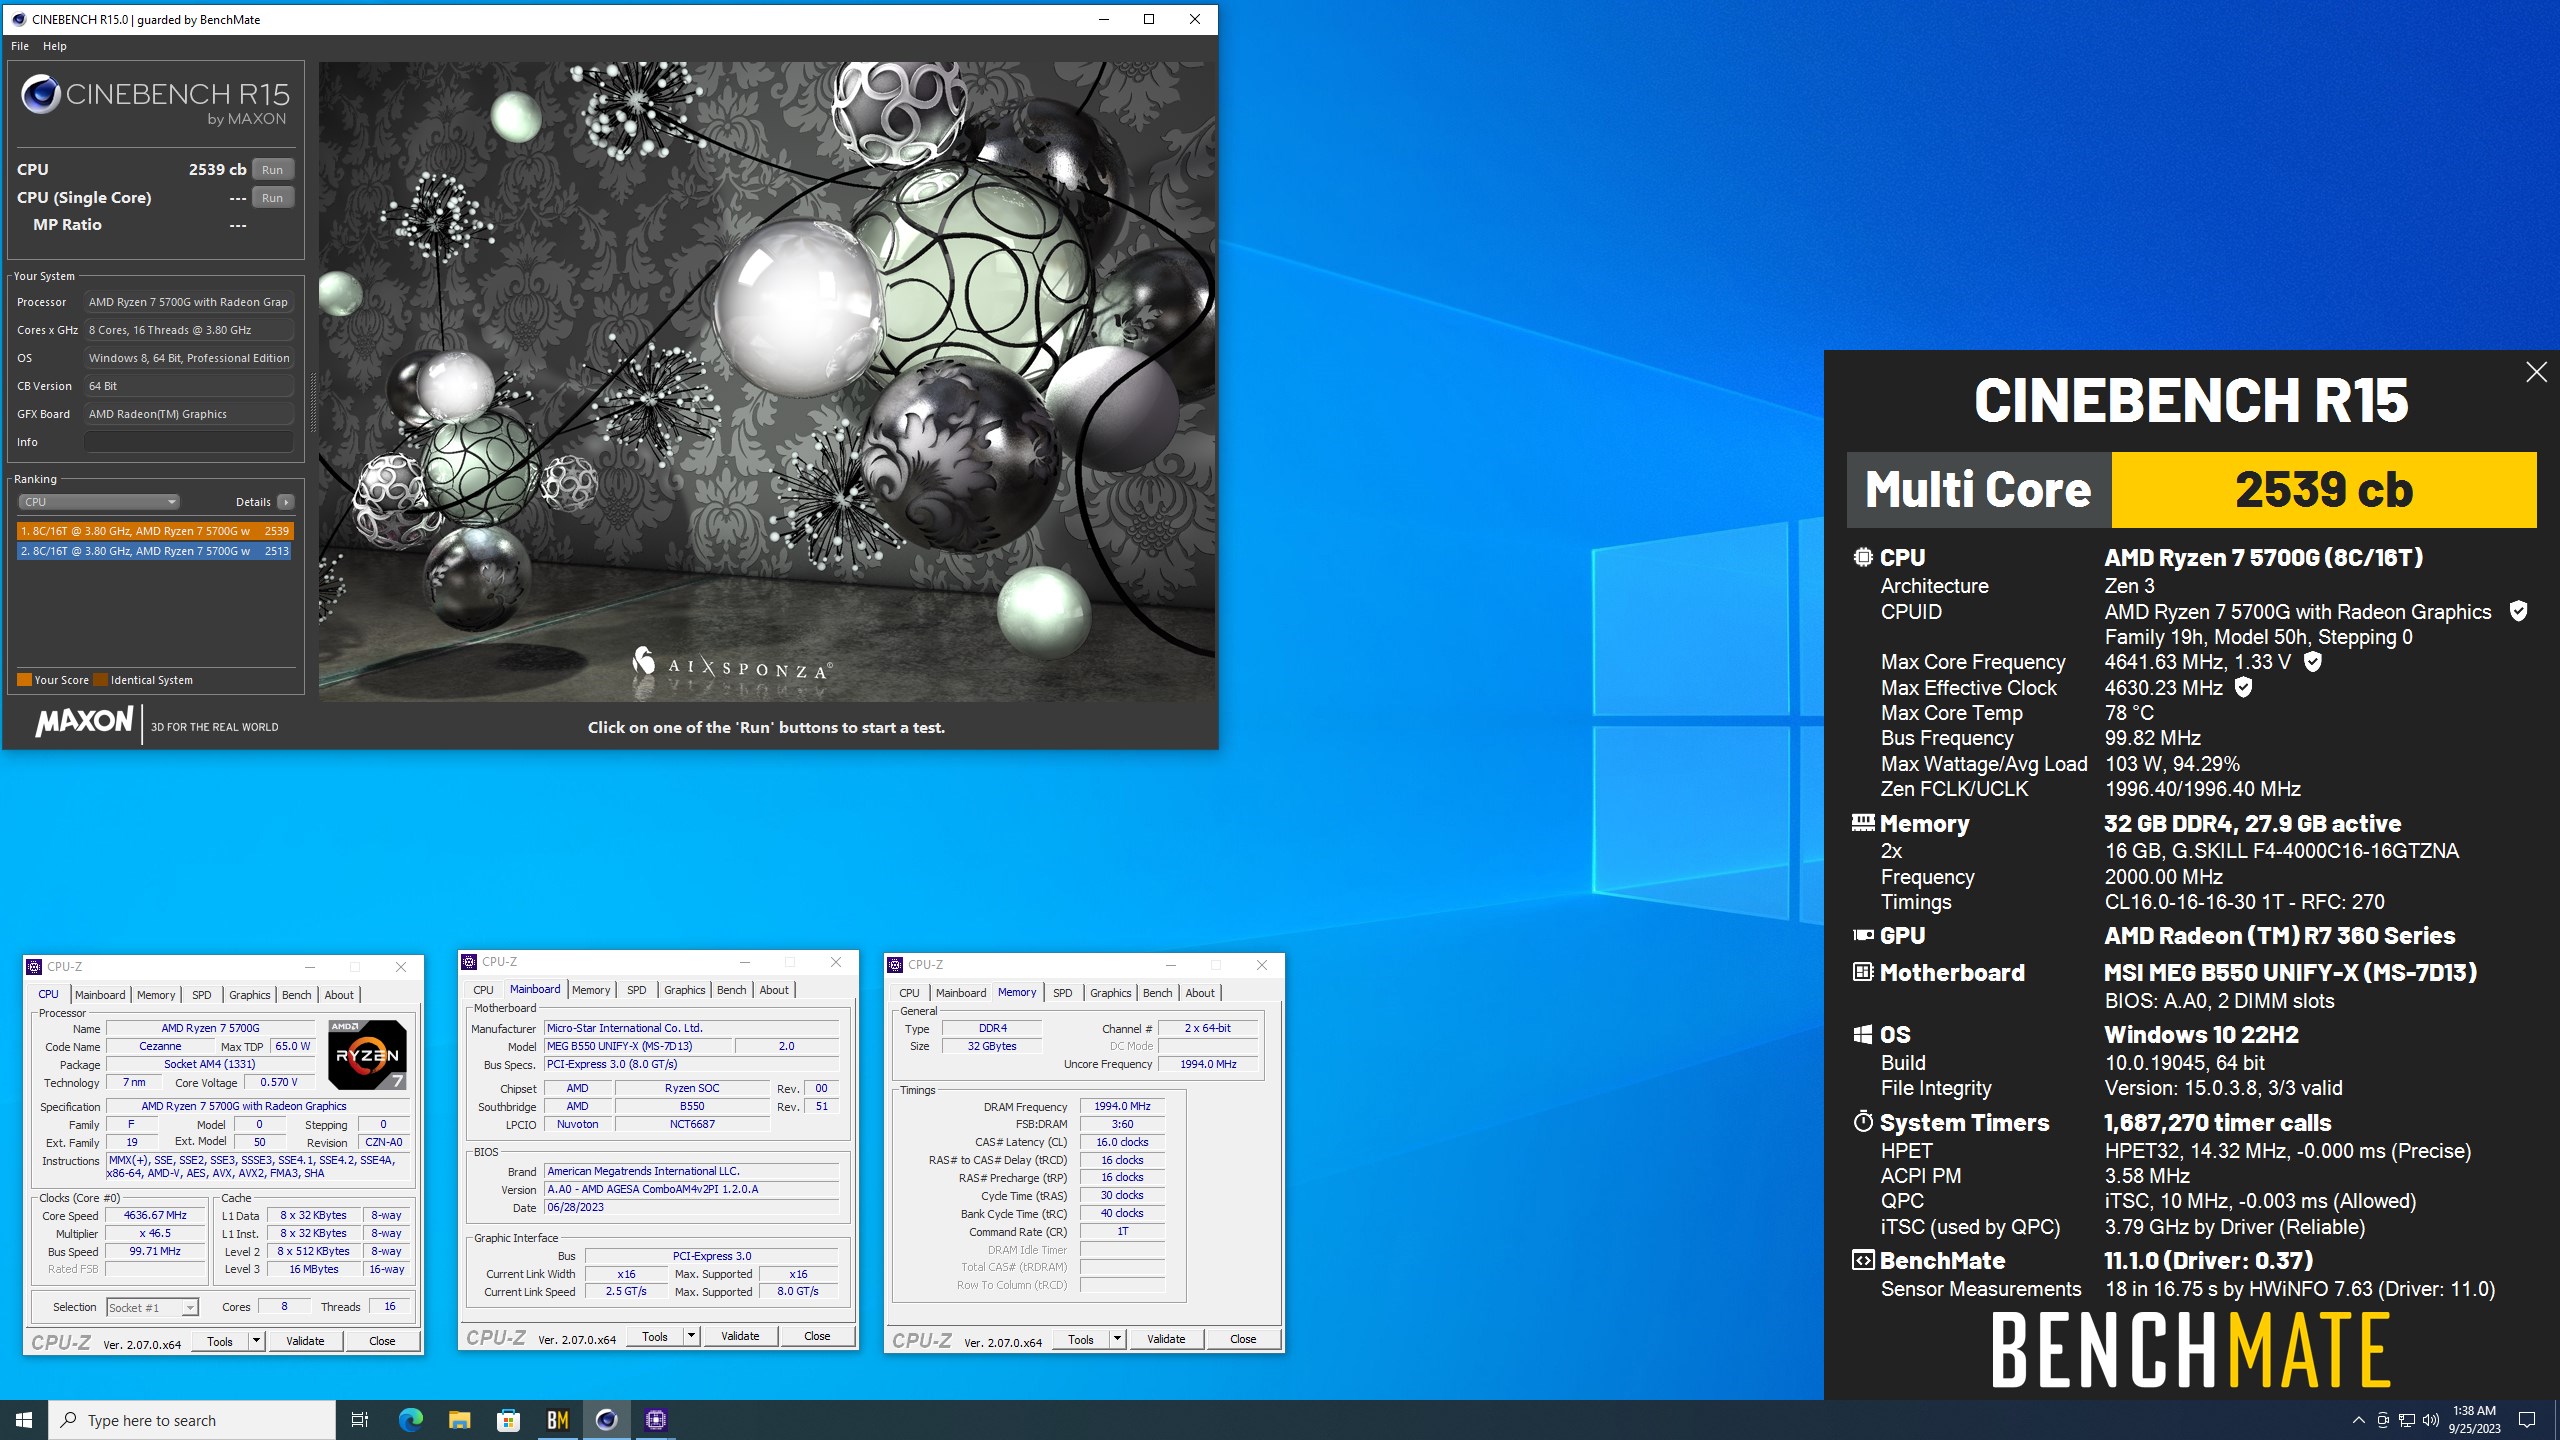Click DRAM Frequency value 1994.0 MHz
This screenshot has width=2560, height=1440.
(x=1122, y=1106)
